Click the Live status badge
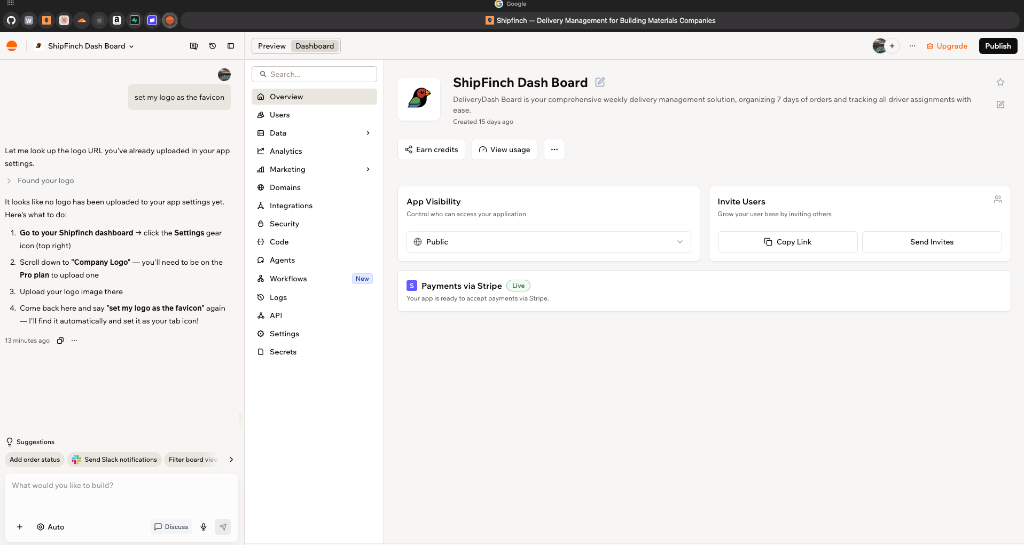1024x545 pixels. (x=519, y=286)
